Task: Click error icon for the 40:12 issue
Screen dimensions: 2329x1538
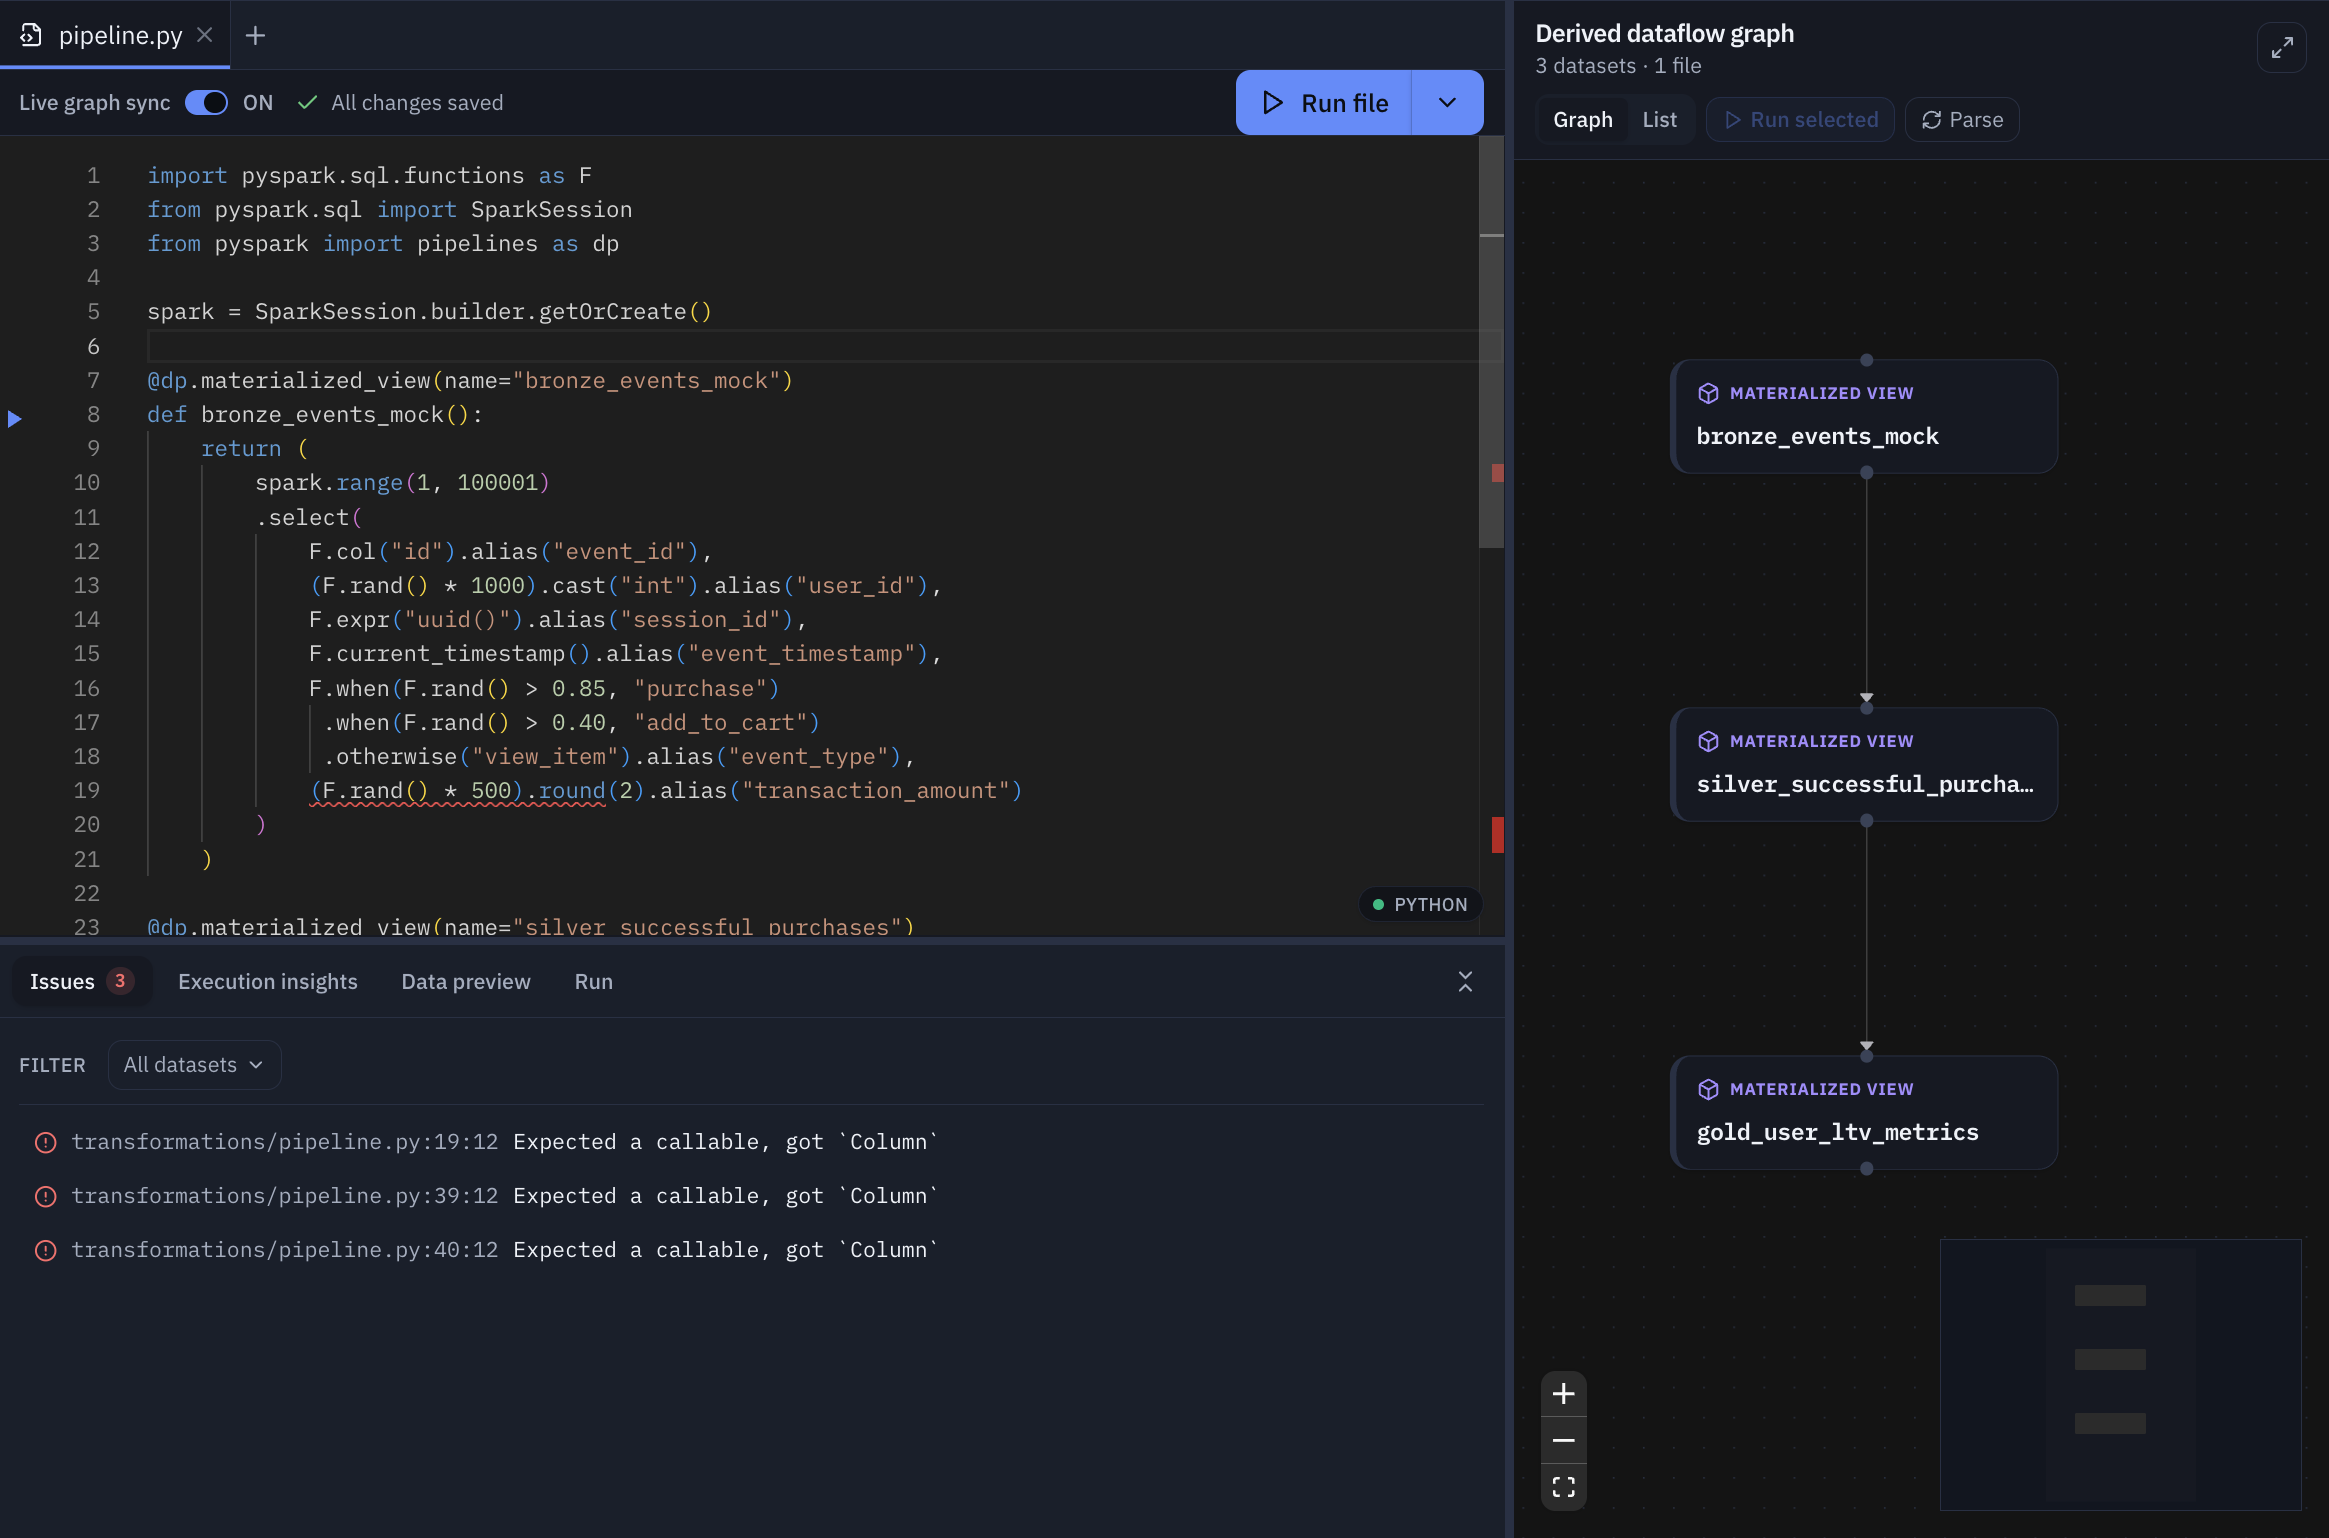Action: click(x=46, y=1250)
